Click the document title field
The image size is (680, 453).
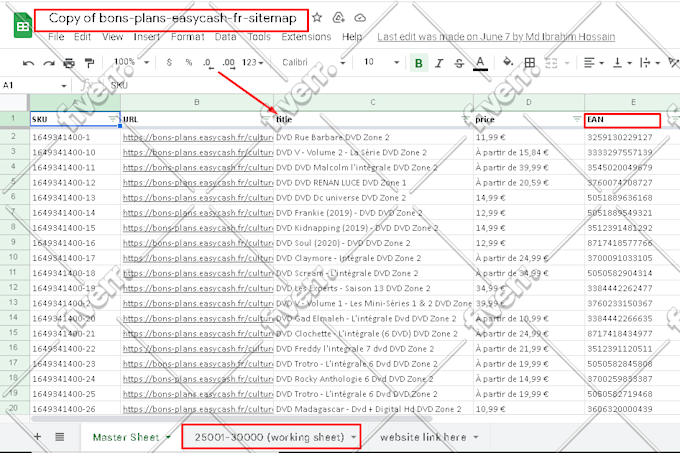(x=172, y=18)
